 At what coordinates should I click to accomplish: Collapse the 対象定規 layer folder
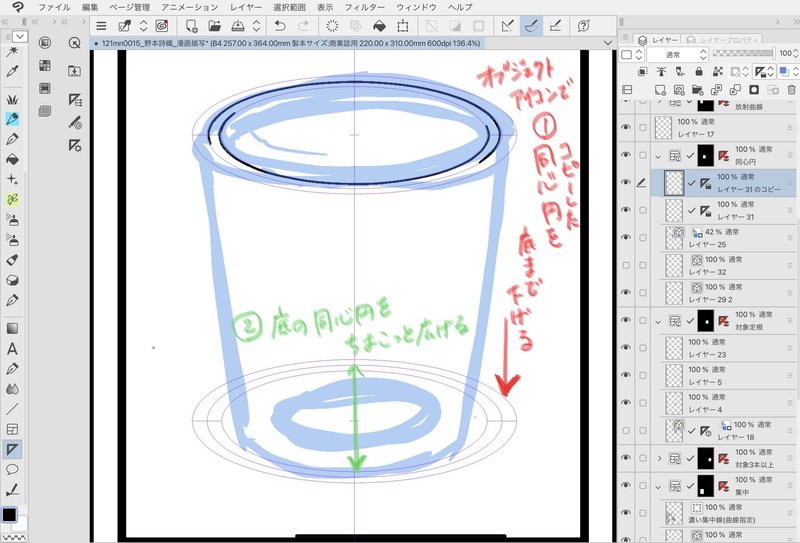pos(658,321)
